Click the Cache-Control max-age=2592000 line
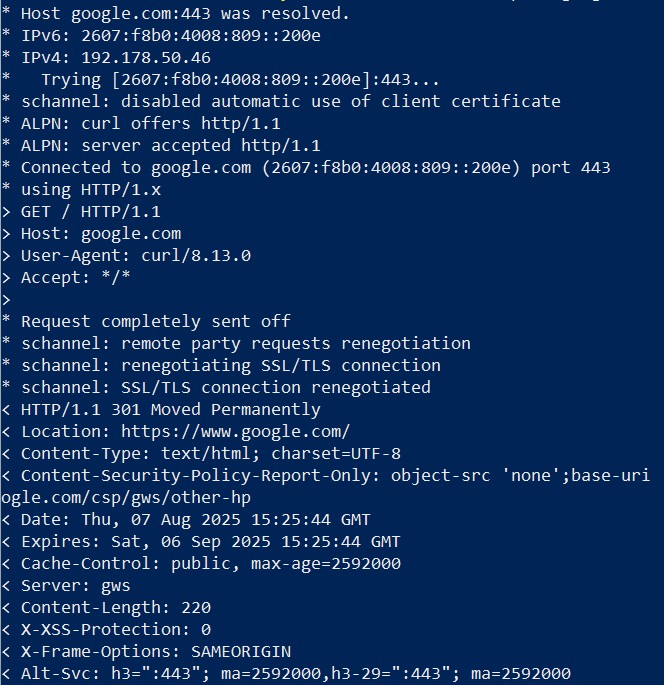The height and width of the screenshot is (685, 664). click(x=210, y=564)
